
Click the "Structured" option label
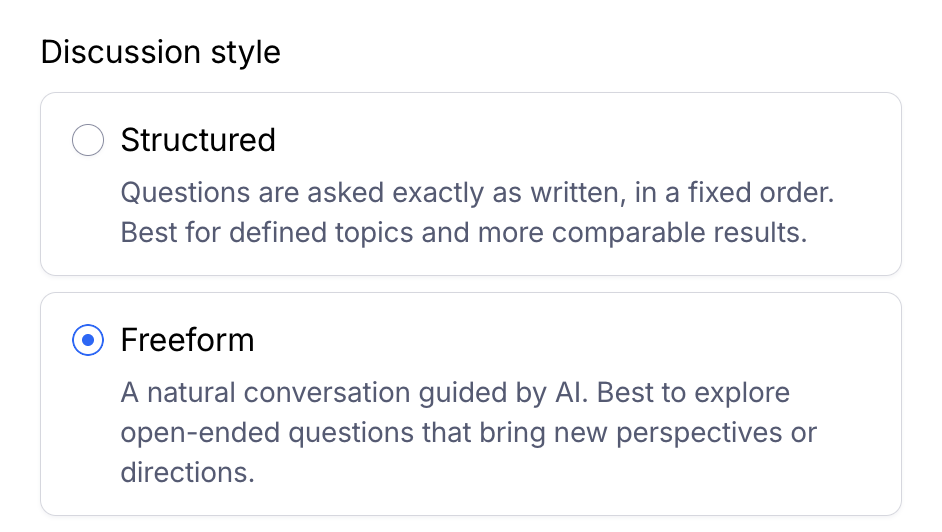[x=198, y=141]
